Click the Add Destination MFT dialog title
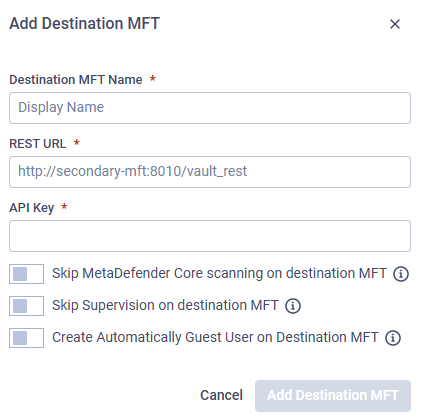This screenshot has height=418, width=421. click(85, 24)
